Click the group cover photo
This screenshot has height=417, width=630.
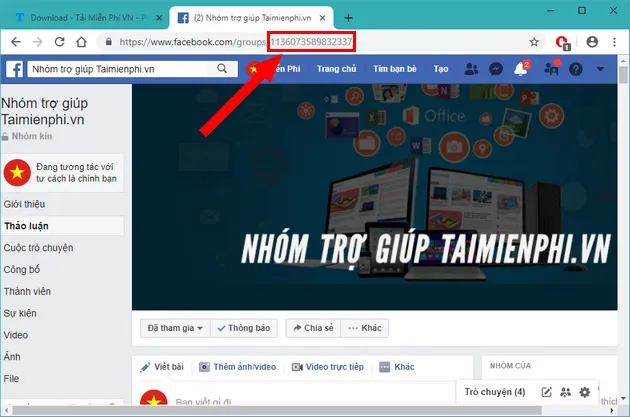[374, 197]
